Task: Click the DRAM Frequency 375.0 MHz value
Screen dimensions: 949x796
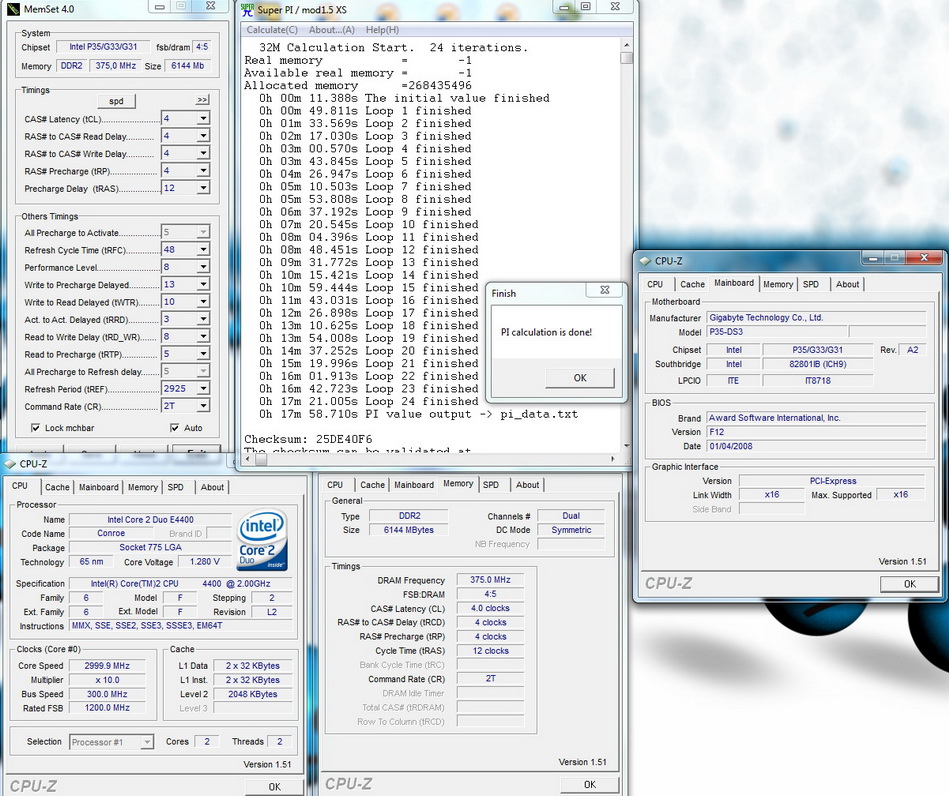Action: click(490, 580)
